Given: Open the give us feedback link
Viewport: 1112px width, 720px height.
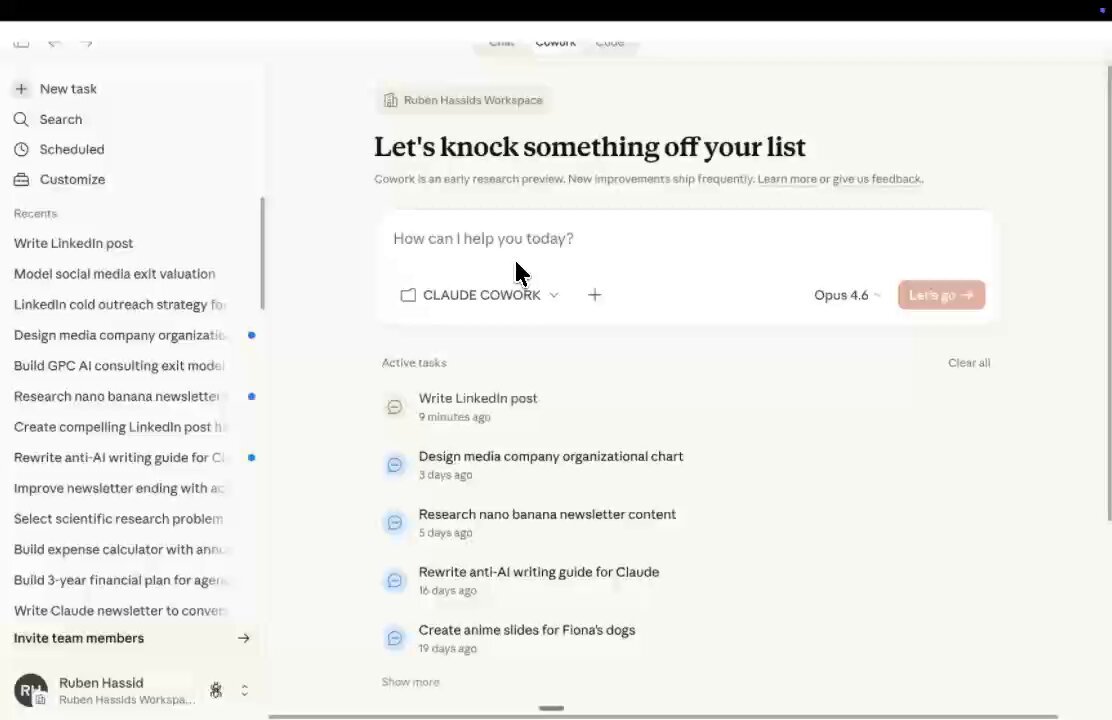Looking at the screenshot, I should (877, 179).
